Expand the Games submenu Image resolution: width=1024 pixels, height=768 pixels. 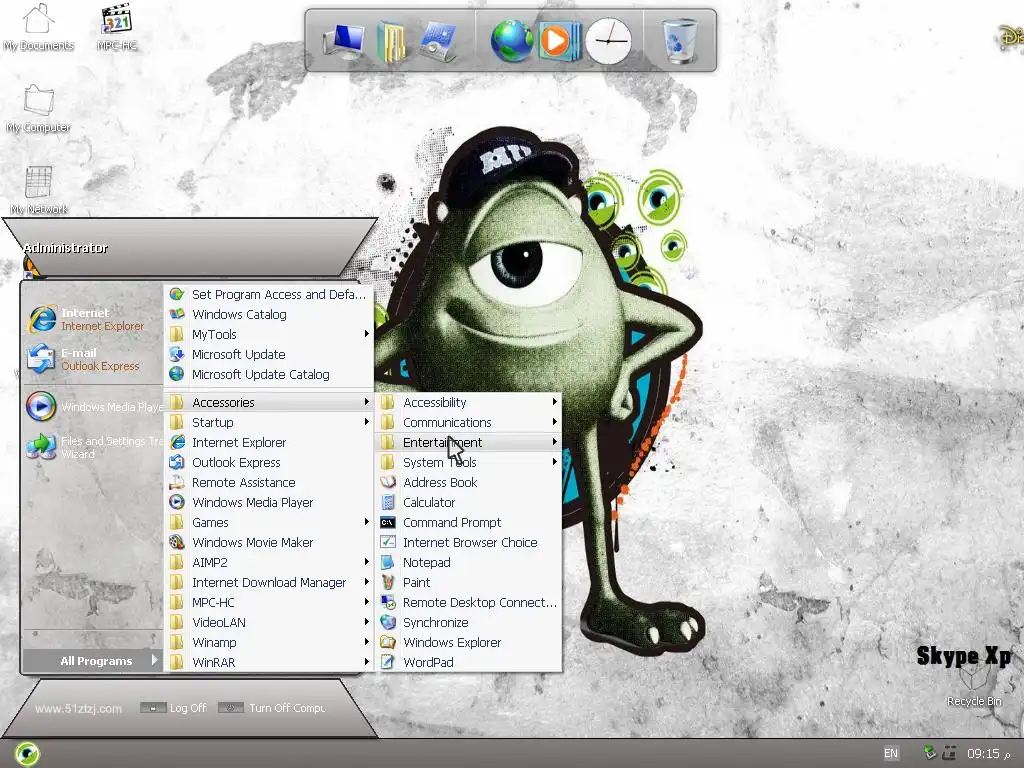coord(269,522)
